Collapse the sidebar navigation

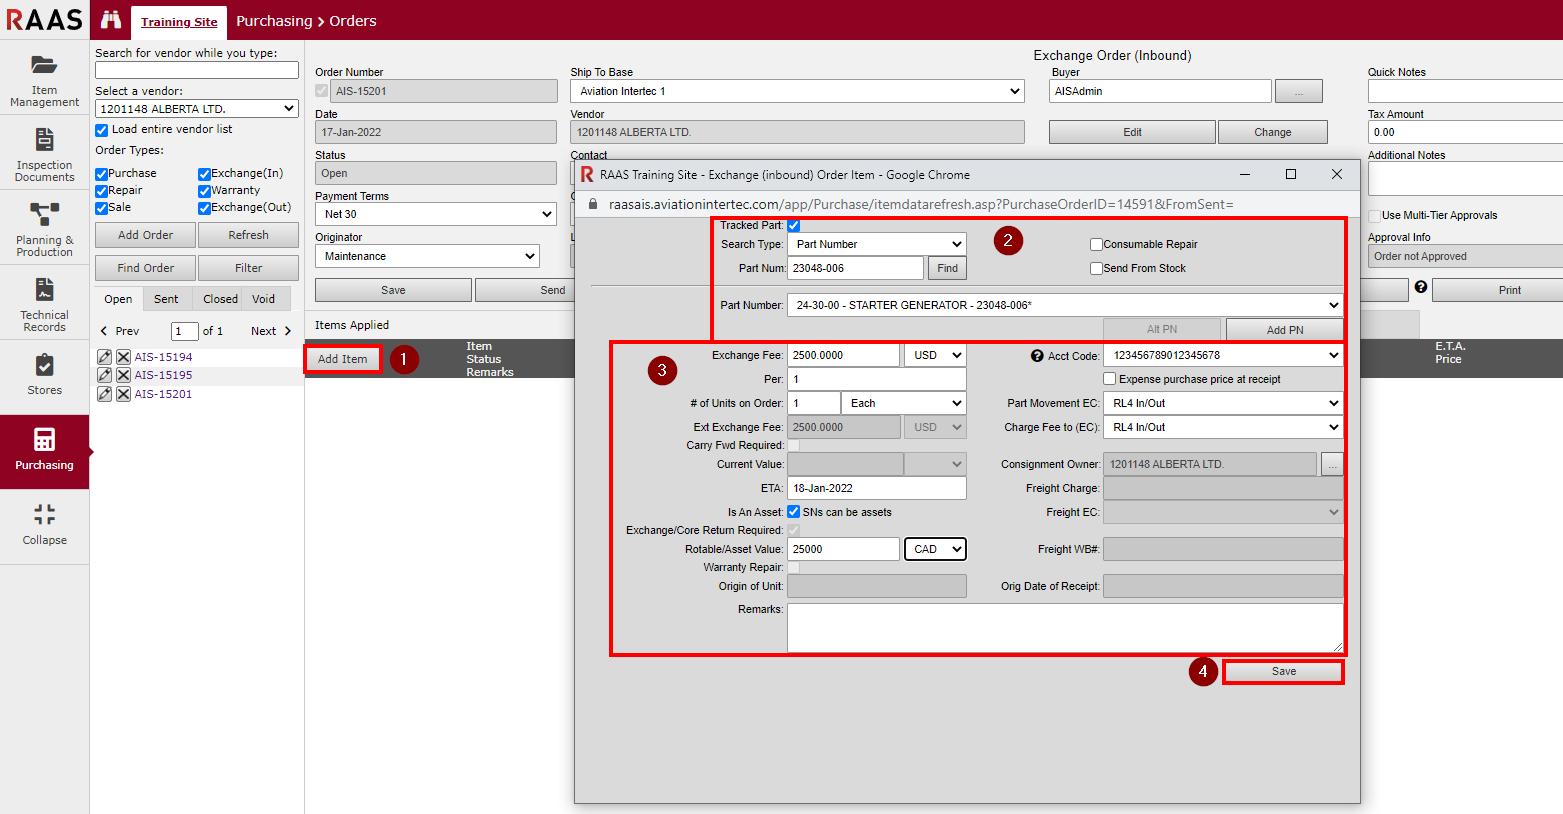pyautogui.click(x=44, y=525)
